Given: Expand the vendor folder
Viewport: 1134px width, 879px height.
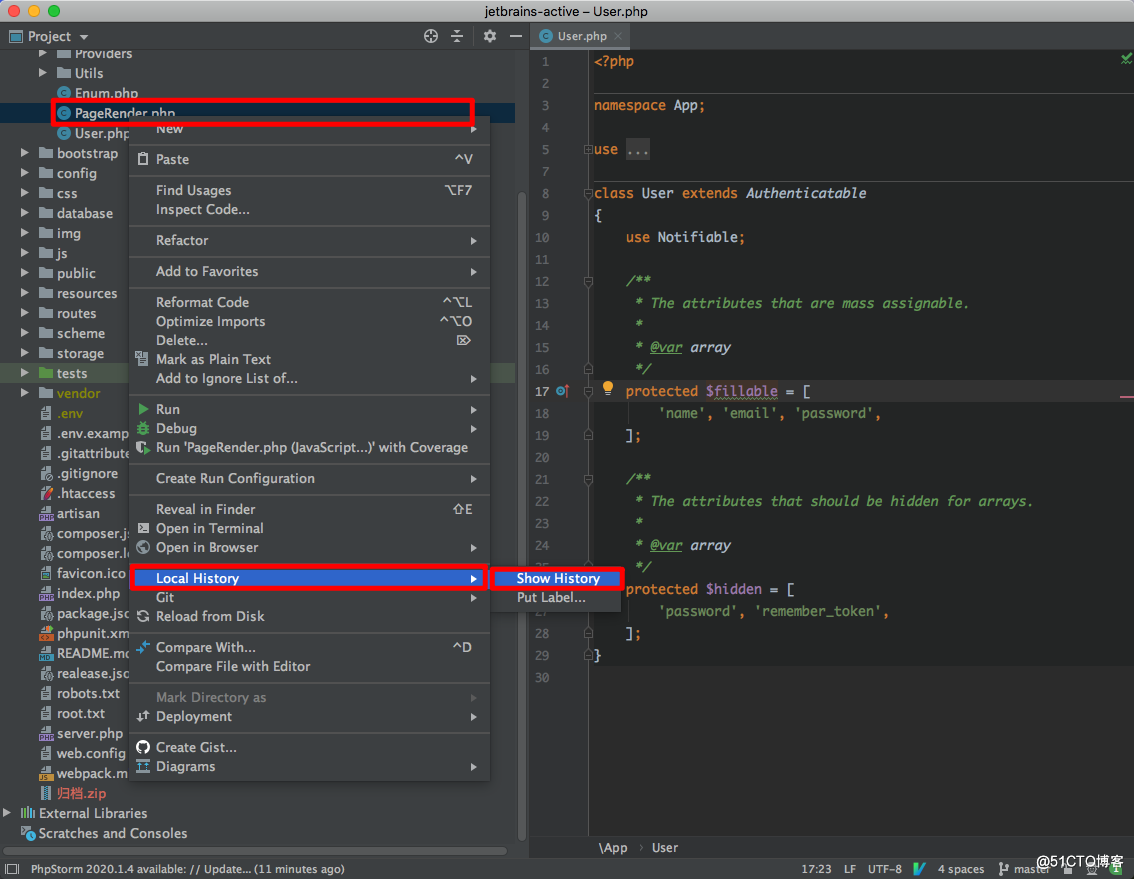Looking at the screenshot, I should [25, 393].
